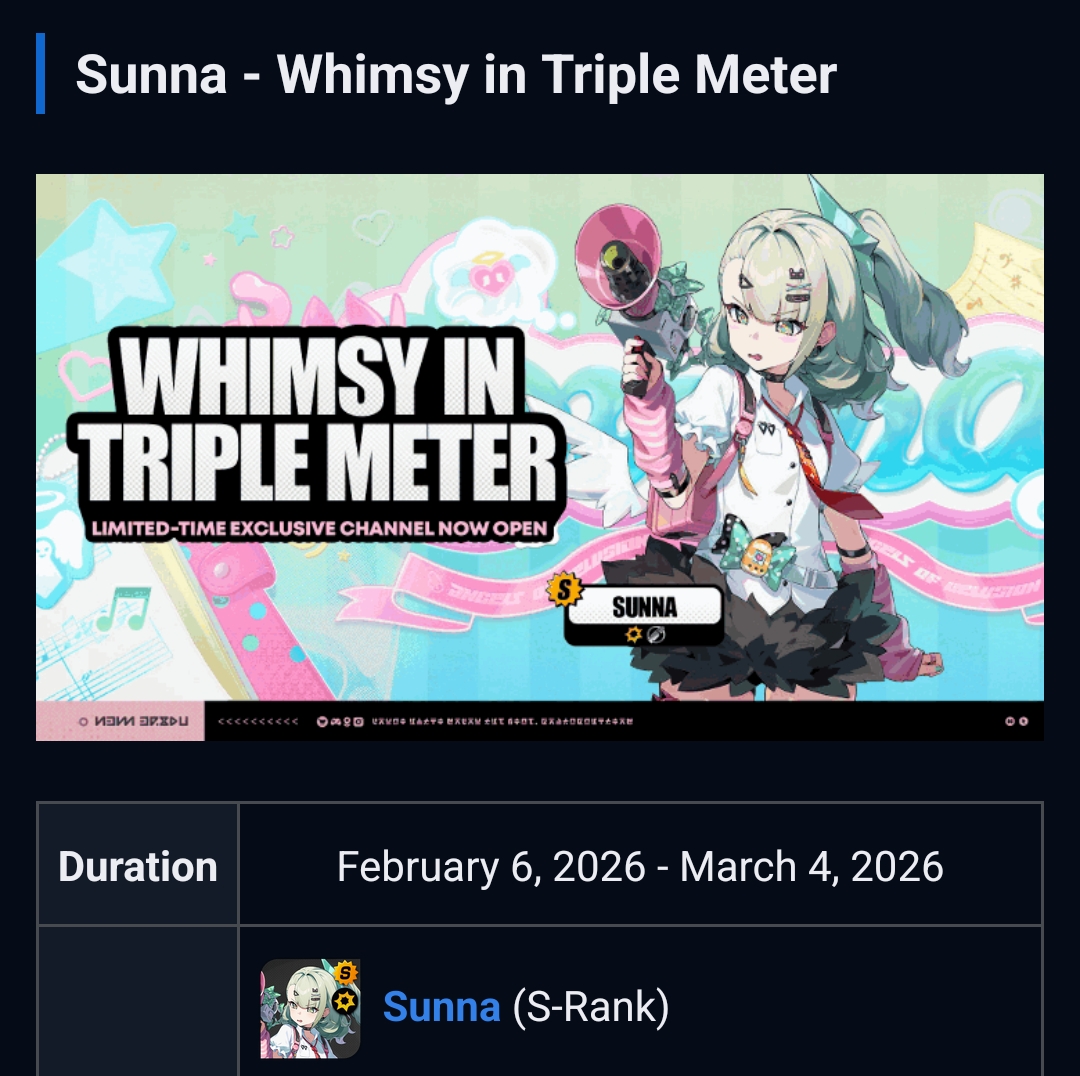Click the "Limited-Time Exclusive Channel Now Open" text
1080x1076 pixels.
click(320, 528)
